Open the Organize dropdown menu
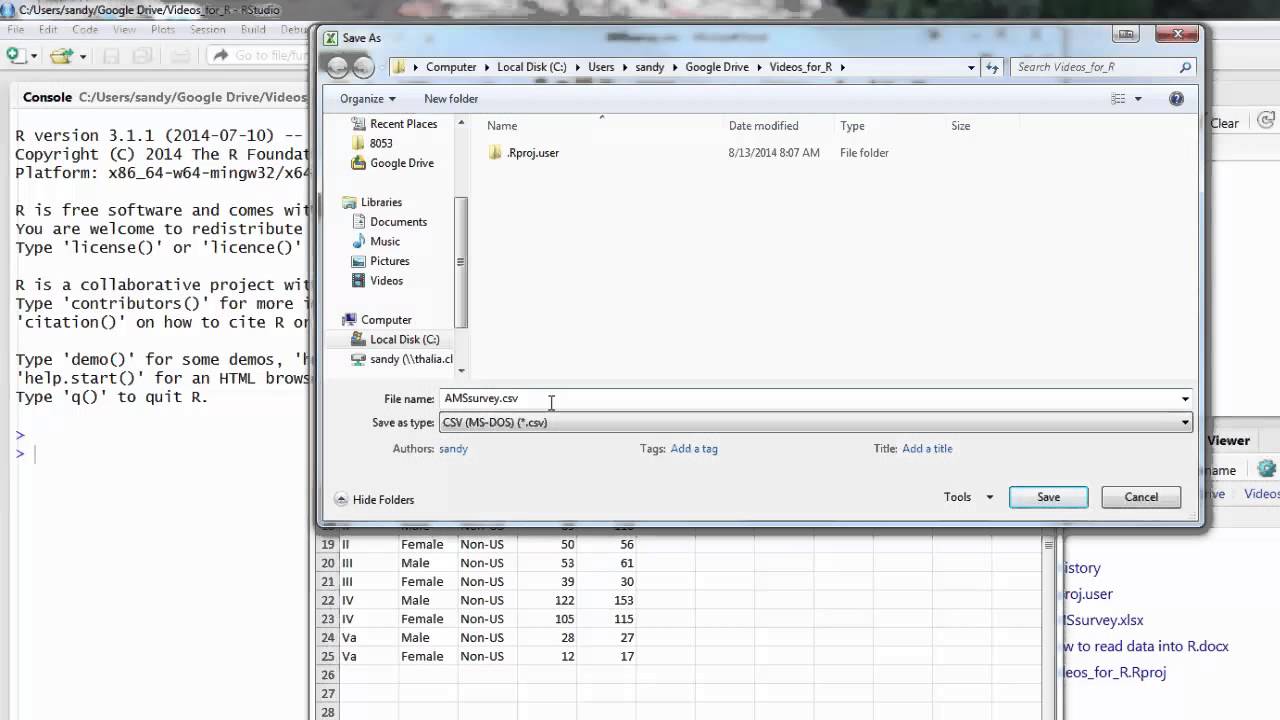 pos(367,99)
